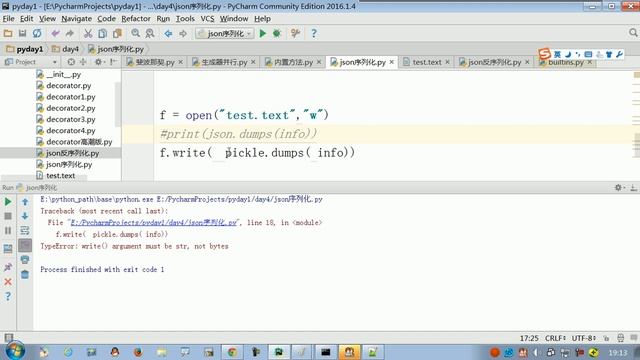The width and height of the screenshot is (640, 360).
Task: Paste from clipboard via the toolbar icon
Action: 117,33
